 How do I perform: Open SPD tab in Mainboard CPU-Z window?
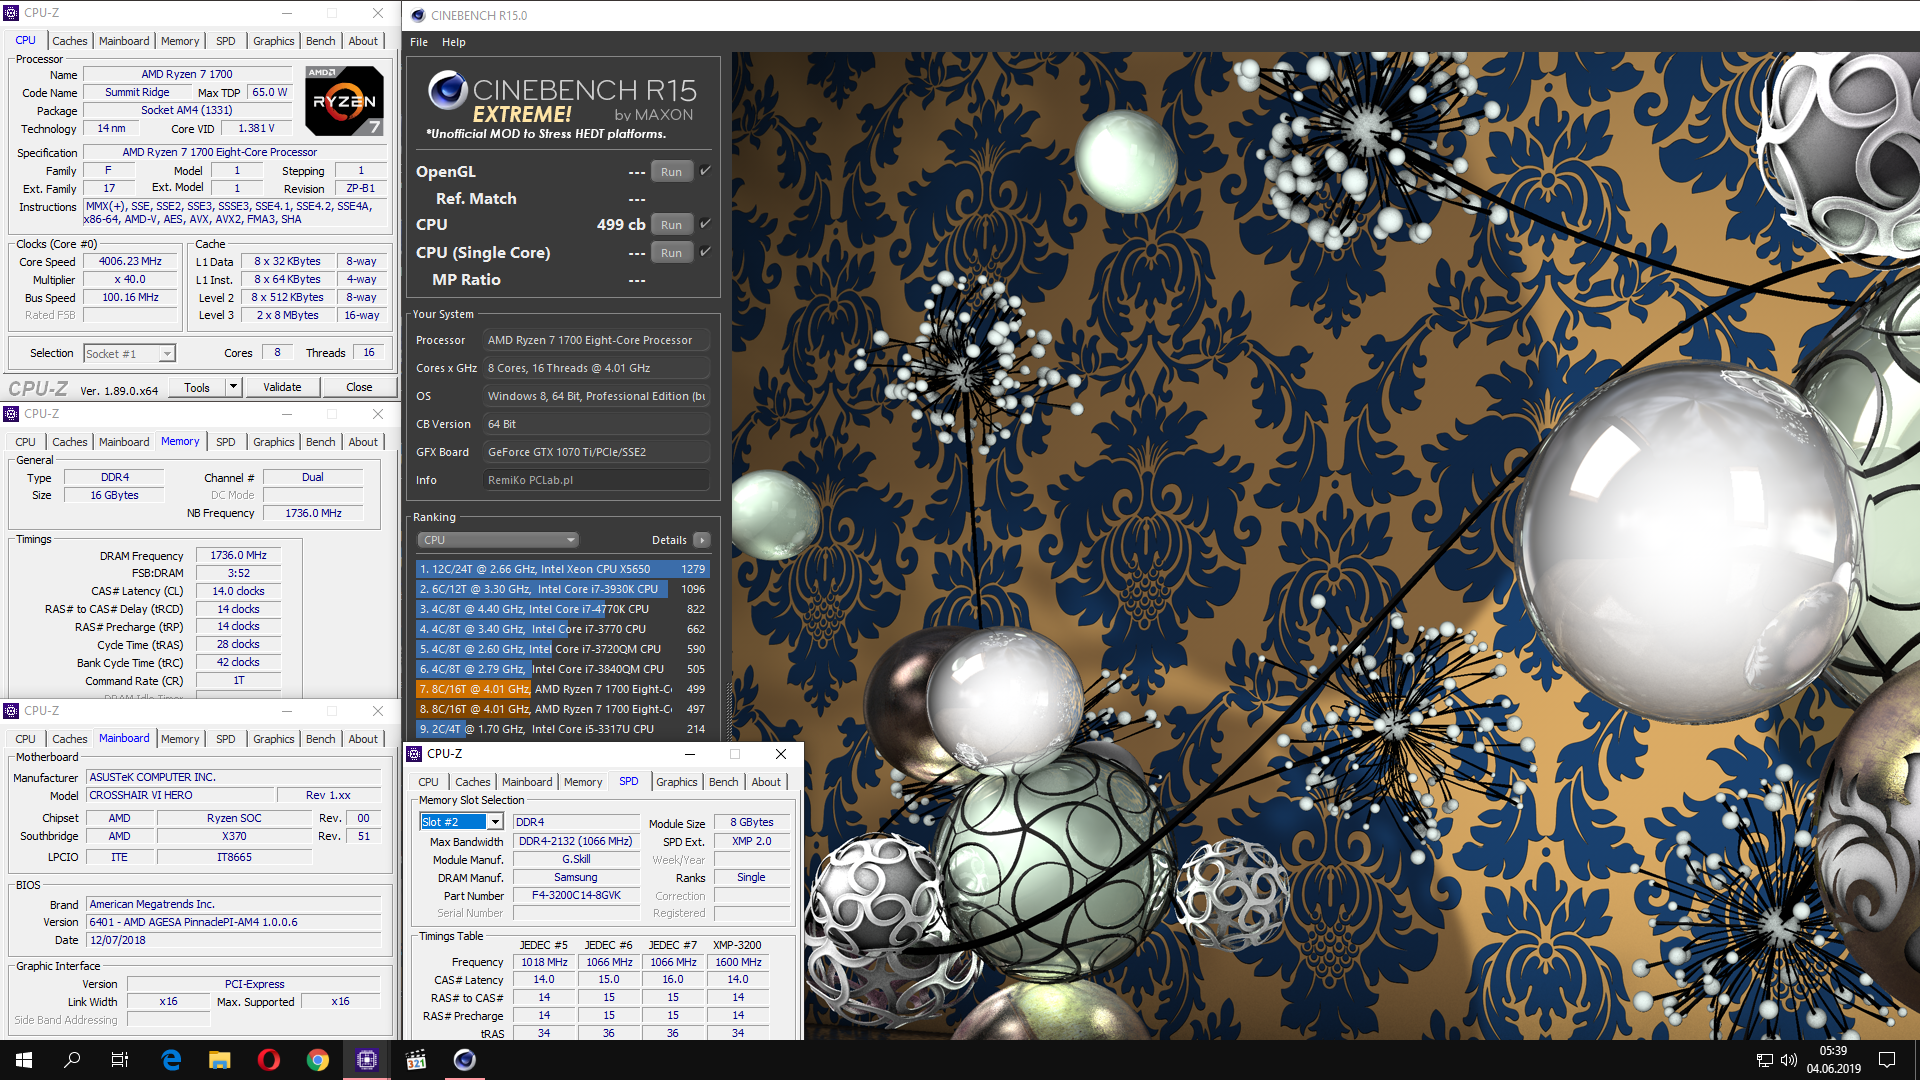[x=226, y=739]
